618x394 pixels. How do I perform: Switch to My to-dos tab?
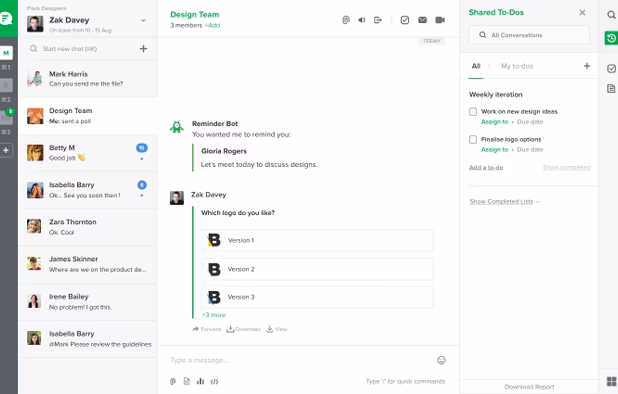tap(517, 66)
